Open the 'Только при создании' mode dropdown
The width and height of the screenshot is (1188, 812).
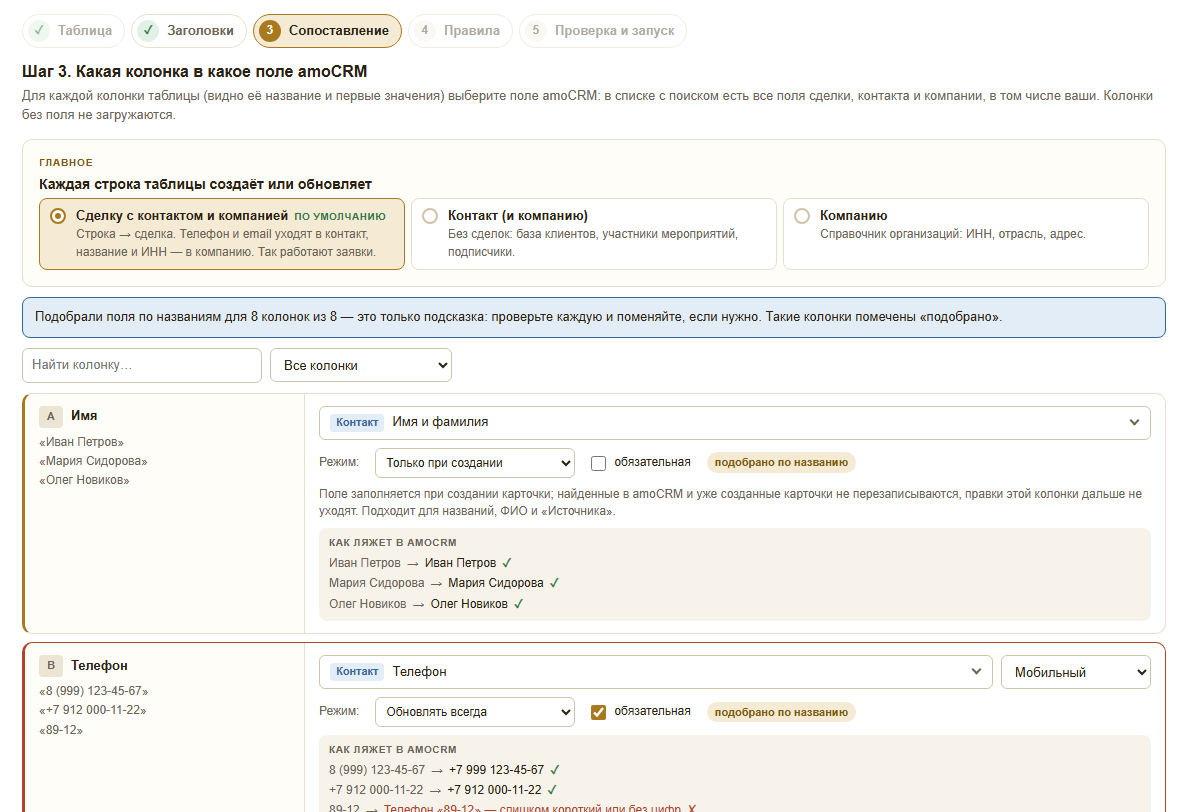tap(475, 463)
